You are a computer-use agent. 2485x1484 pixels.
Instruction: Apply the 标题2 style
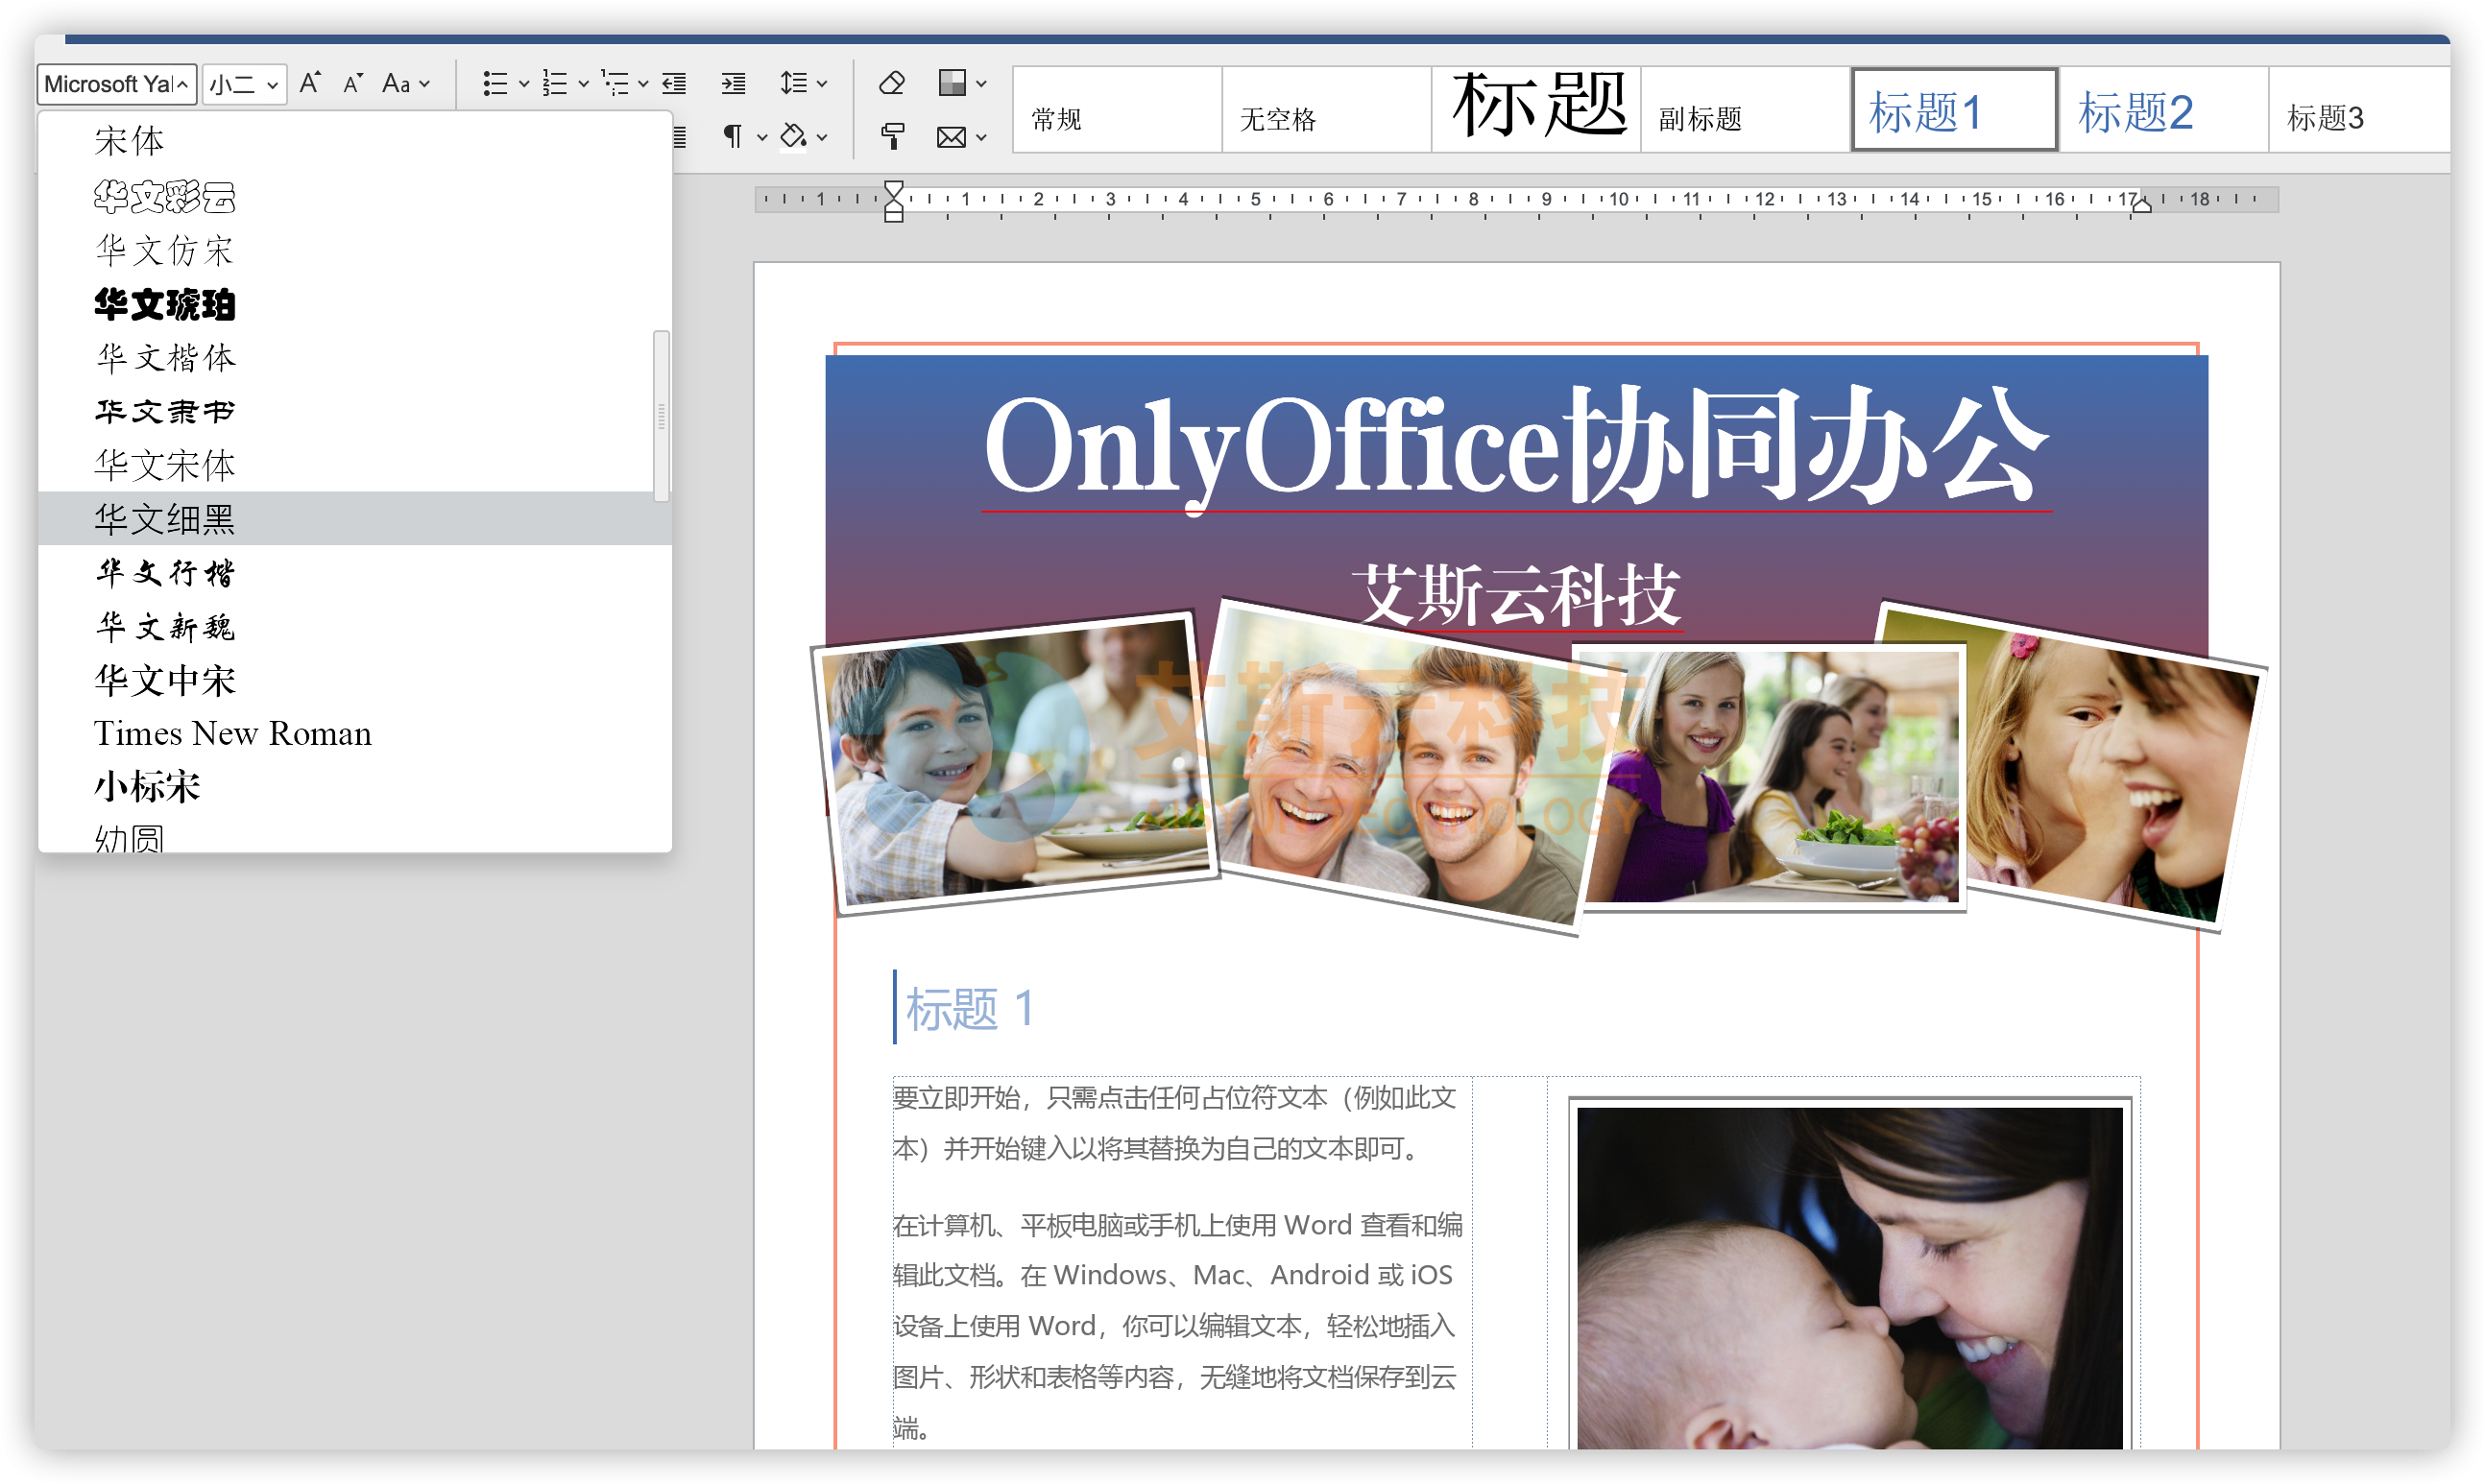tap(2164, 110)
